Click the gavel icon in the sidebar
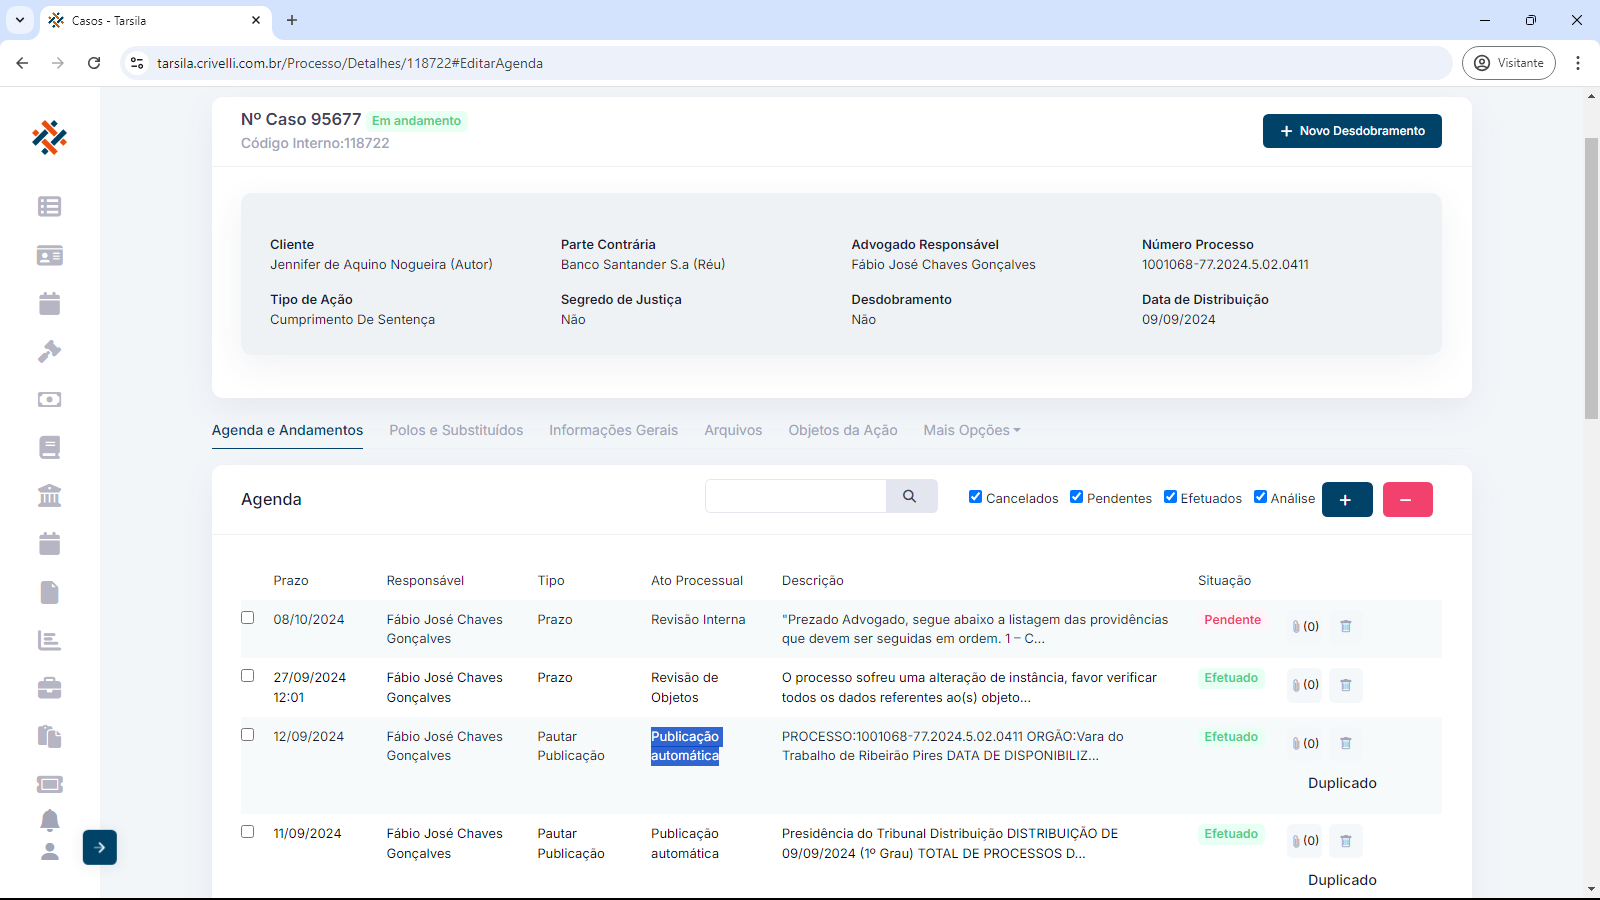This screenshot has width=1600, height=900. (49, 351)
